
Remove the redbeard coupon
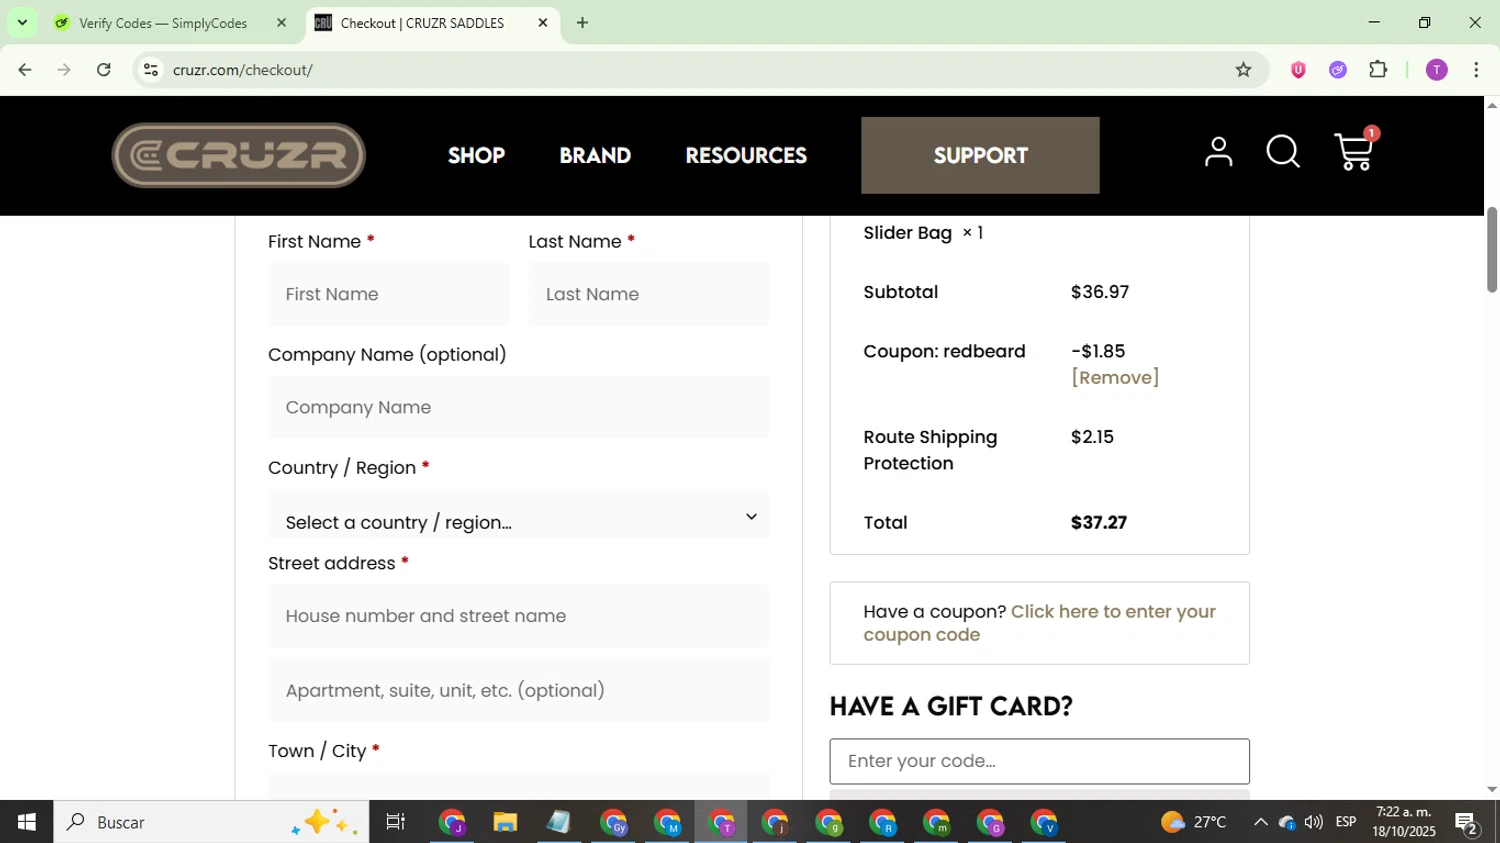(x=1115, y=377)
